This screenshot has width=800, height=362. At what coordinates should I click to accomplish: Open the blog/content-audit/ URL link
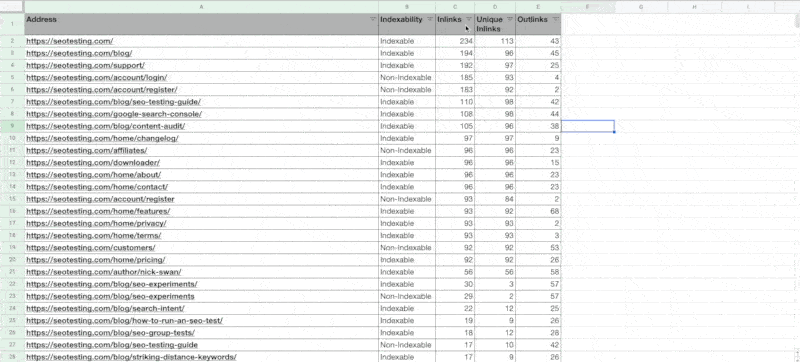click(106, 126)
